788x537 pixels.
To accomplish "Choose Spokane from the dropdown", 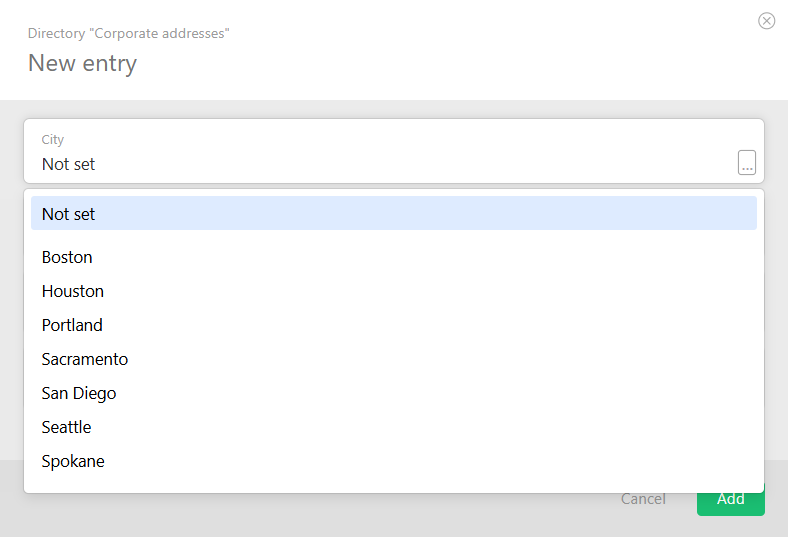I will click(x=73, y=461).
